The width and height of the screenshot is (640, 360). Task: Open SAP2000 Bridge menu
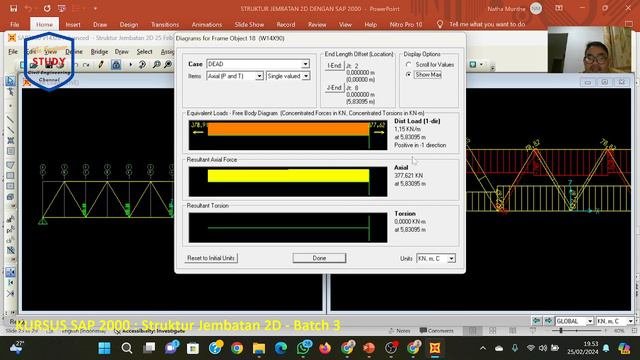[99, 52]
